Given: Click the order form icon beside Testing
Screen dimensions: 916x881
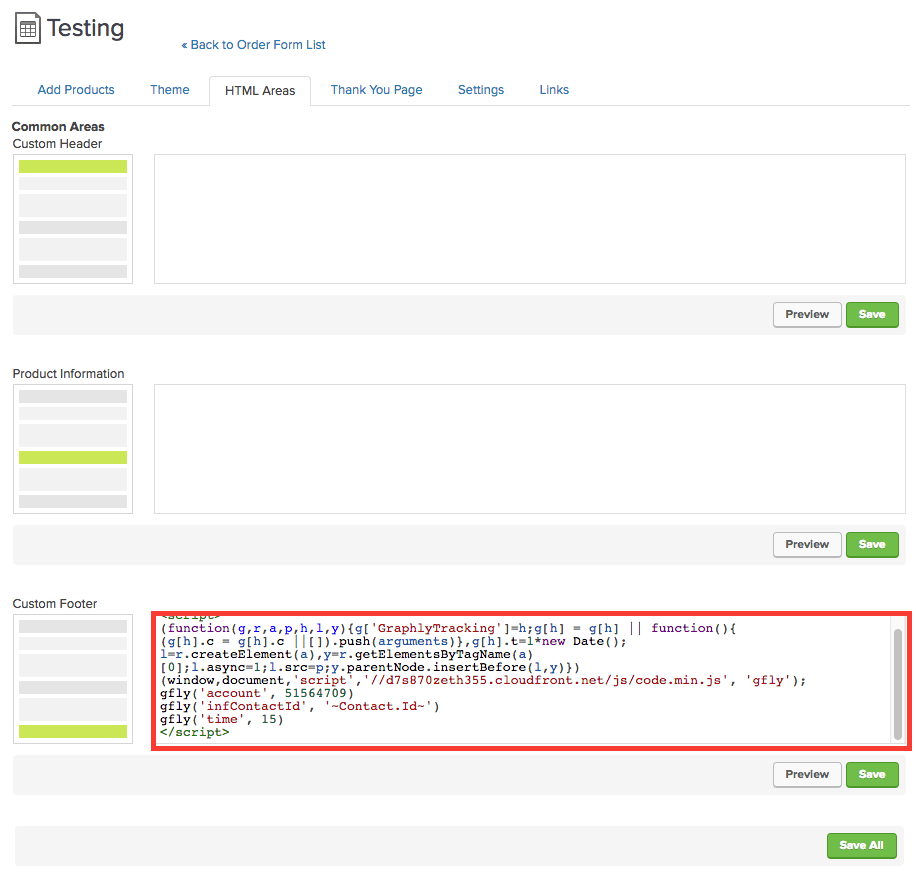Looking at the screenshot, I should coord(27,28).
